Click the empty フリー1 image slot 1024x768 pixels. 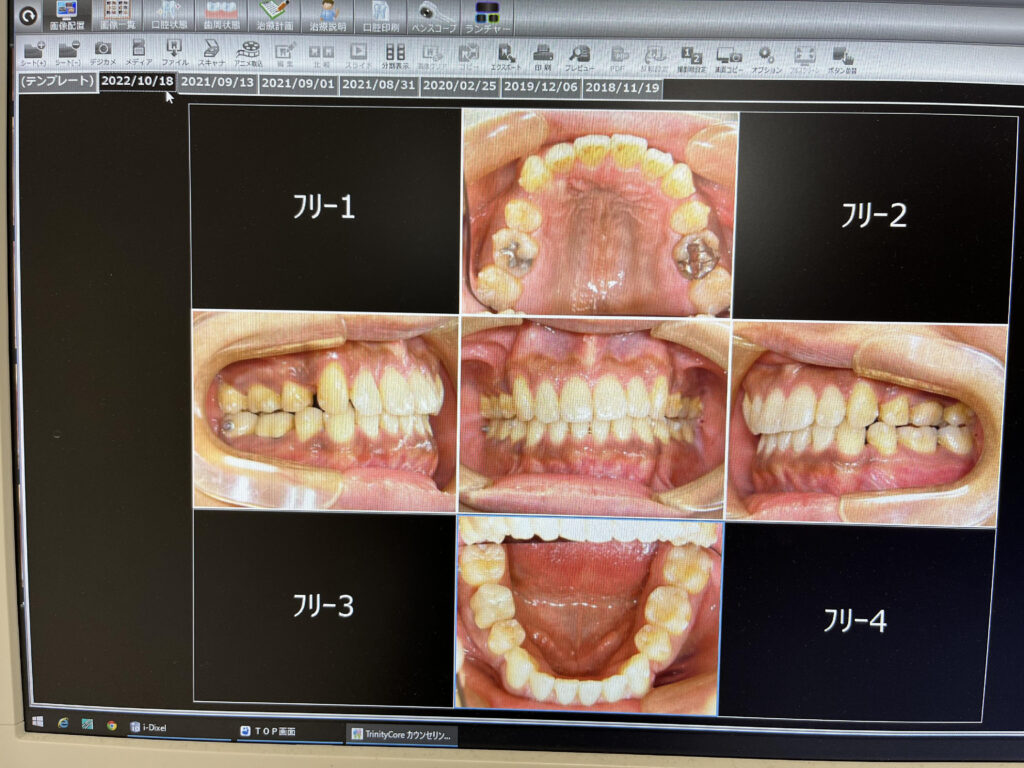tap(324, 209)
